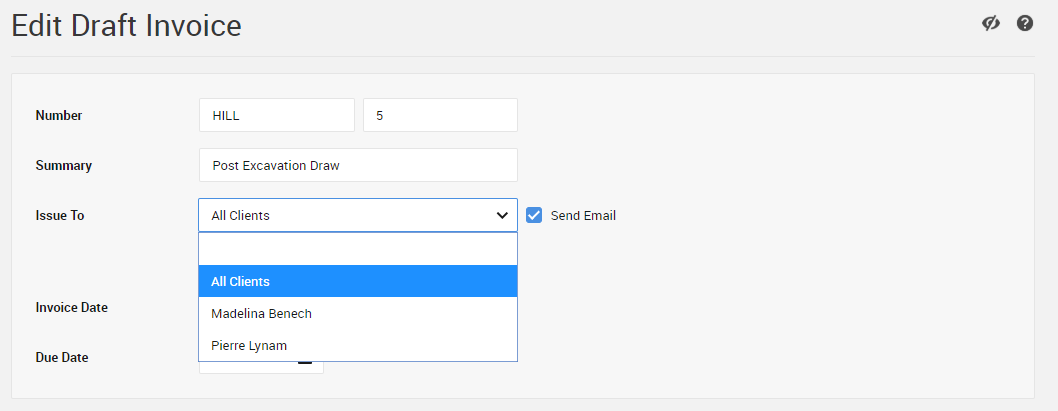
Task: Click the Summary field with Post Excavation Draw
Action: pos(357,165)
